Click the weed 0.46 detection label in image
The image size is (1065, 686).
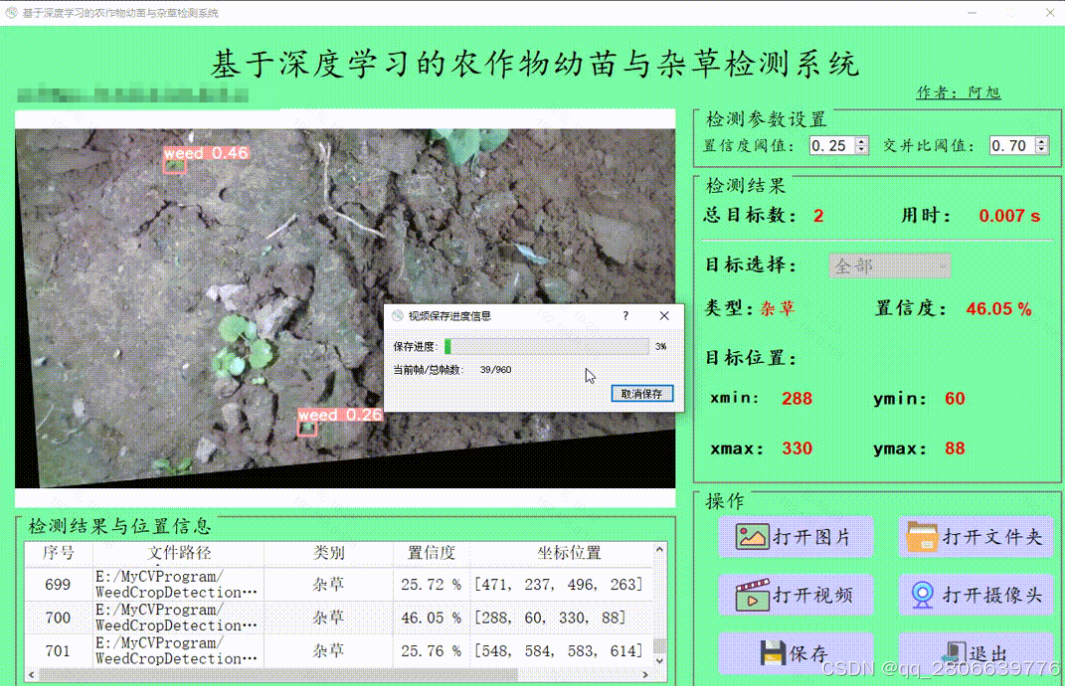(x=206, y=154)
